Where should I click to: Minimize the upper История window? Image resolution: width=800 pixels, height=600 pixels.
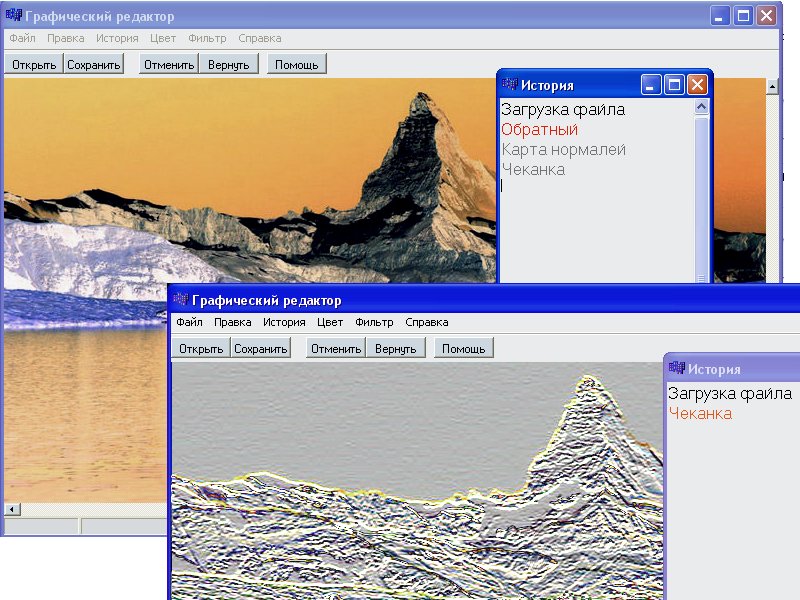point(651,85)
